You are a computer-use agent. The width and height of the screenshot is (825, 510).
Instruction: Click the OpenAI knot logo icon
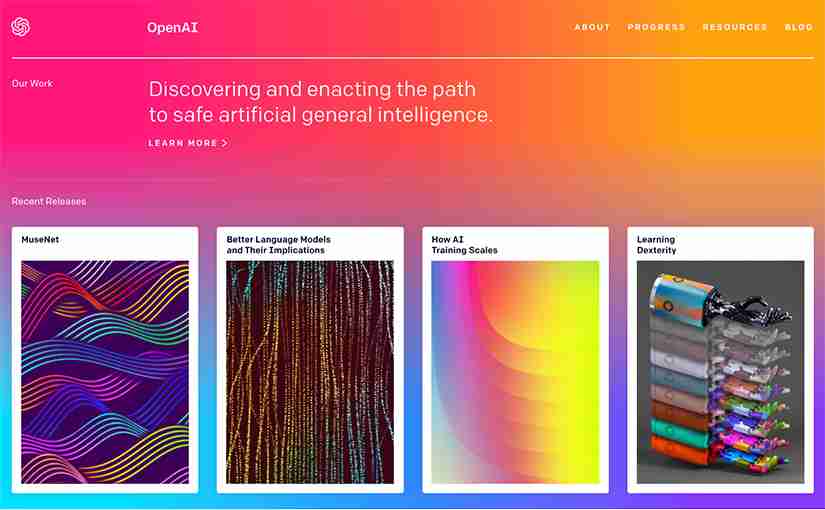click(21, 27)
